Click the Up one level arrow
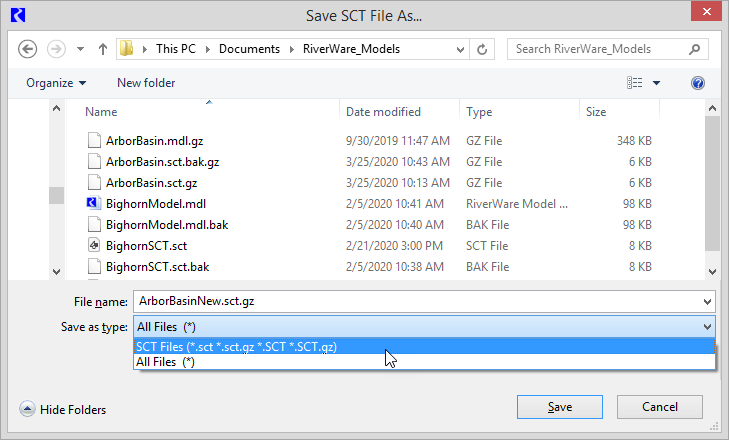The height and width of the screenshot is (440, 729). point(102,48)
